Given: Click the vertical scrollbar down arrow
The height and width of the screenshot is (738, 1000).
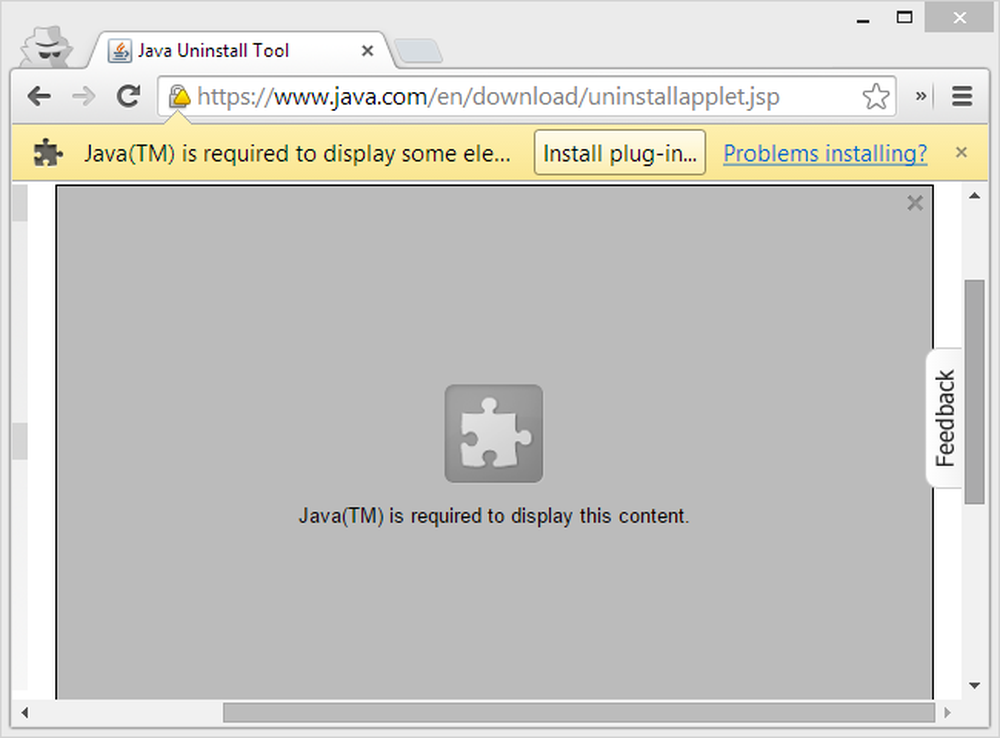Looking at the screenshot, I should (974, 686).
